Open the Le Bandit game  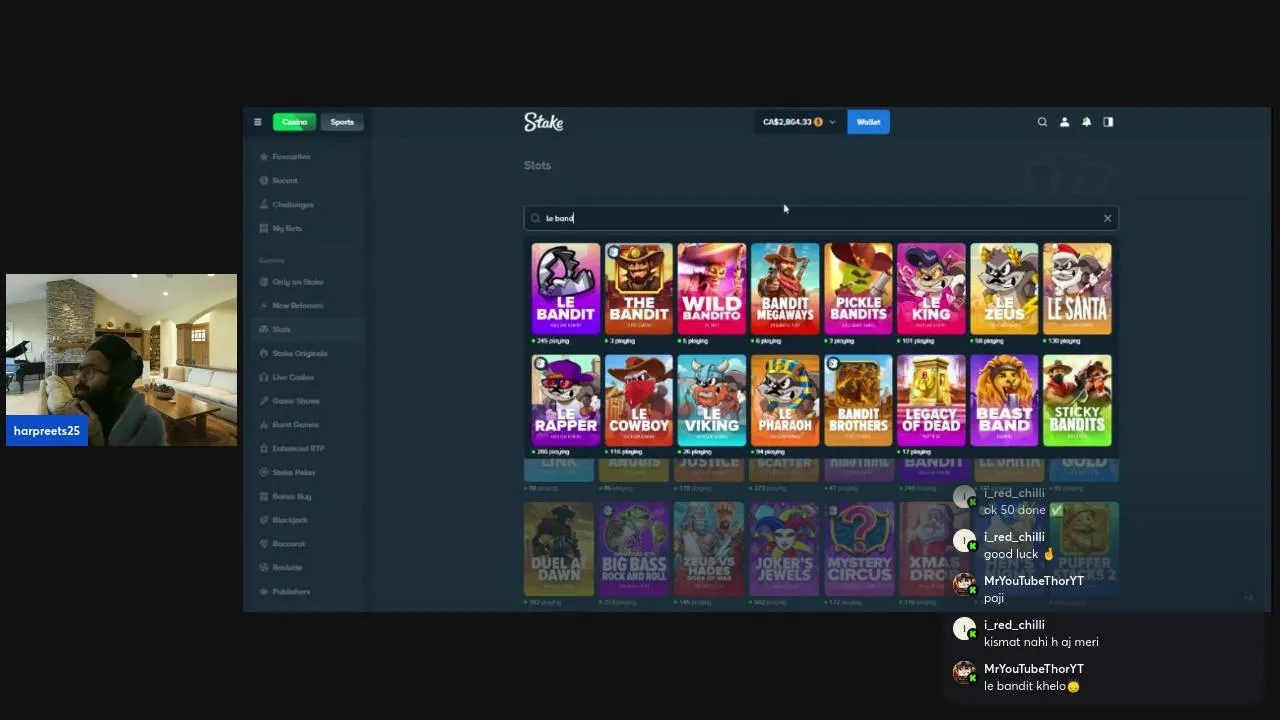[566, 289]
